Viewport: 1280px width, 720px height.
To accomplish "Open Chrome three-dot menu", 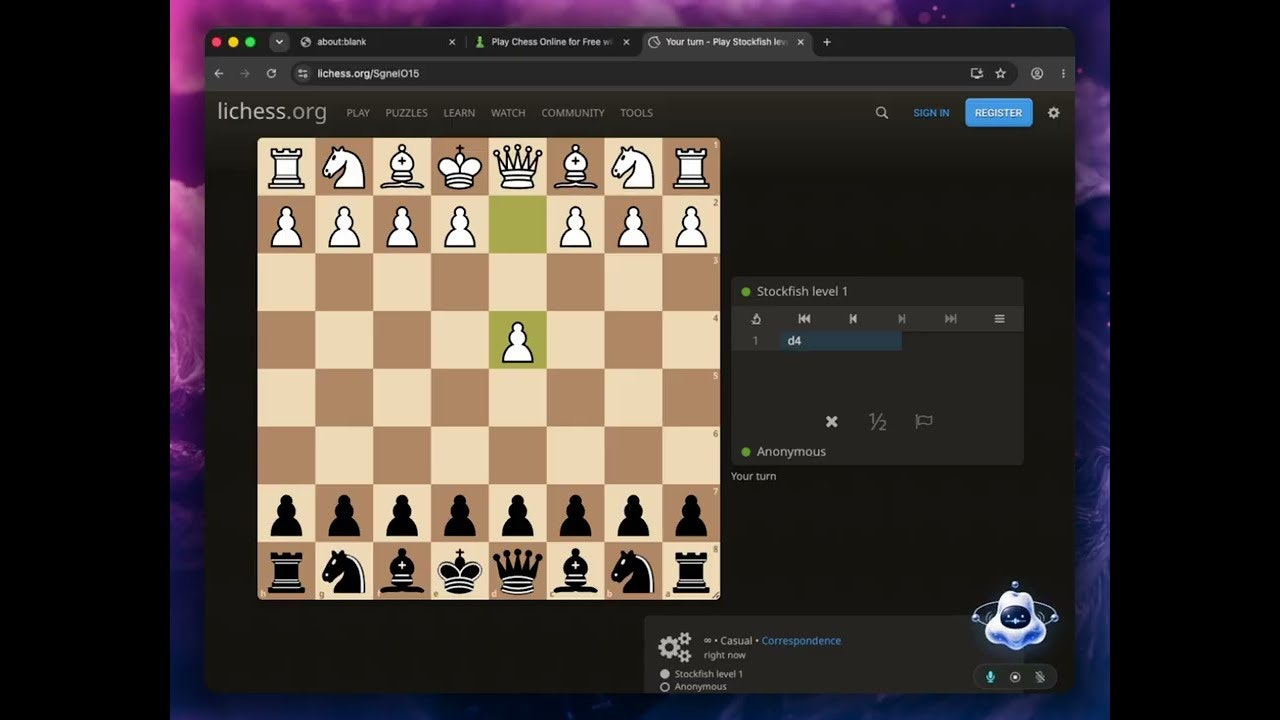I will (x=1062, y=73).
